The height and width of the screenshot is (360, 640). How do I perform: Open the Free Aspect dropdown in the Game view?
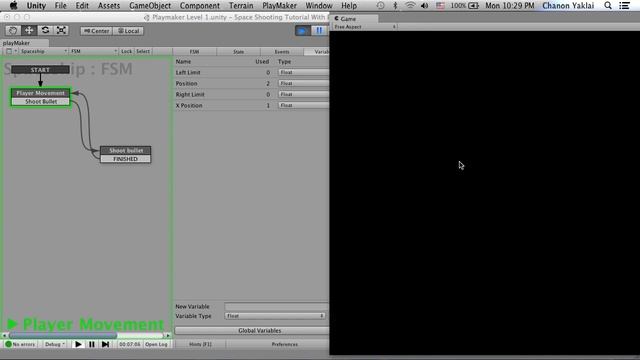(365, 27)
